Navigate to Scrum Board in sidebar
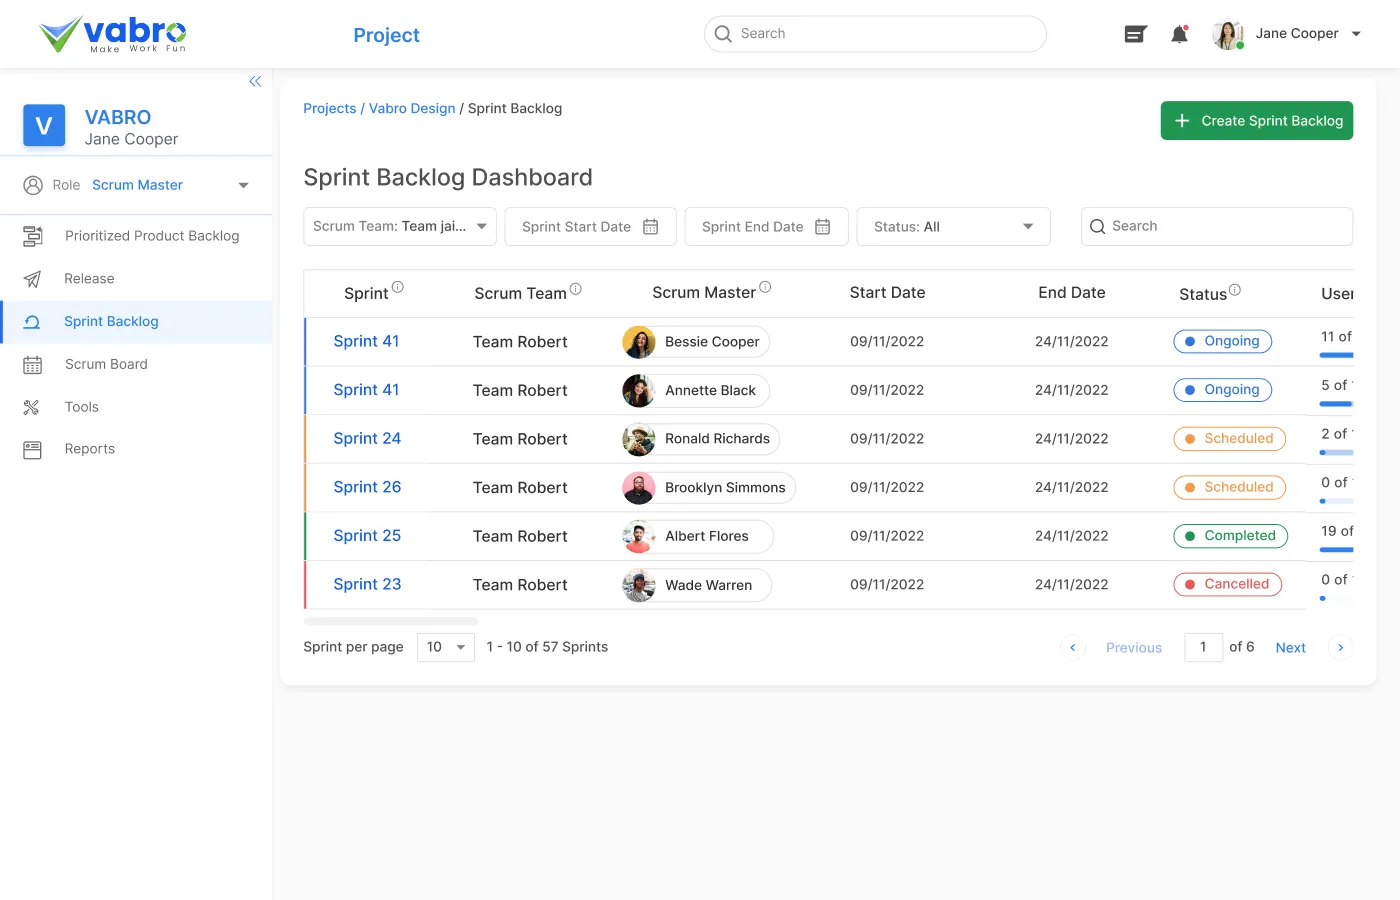 click(x=106, y=365)
